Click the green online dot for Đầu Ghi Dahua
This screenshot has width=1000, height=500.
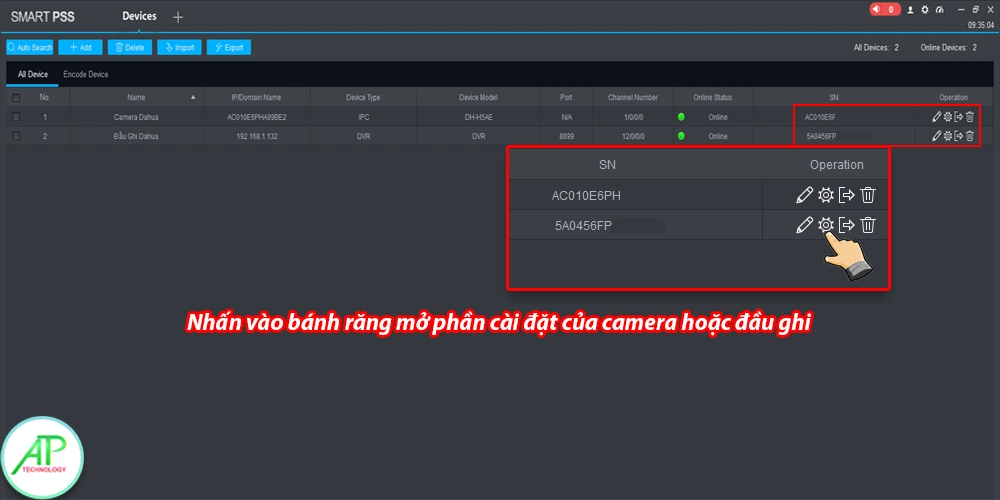[681, 135]
